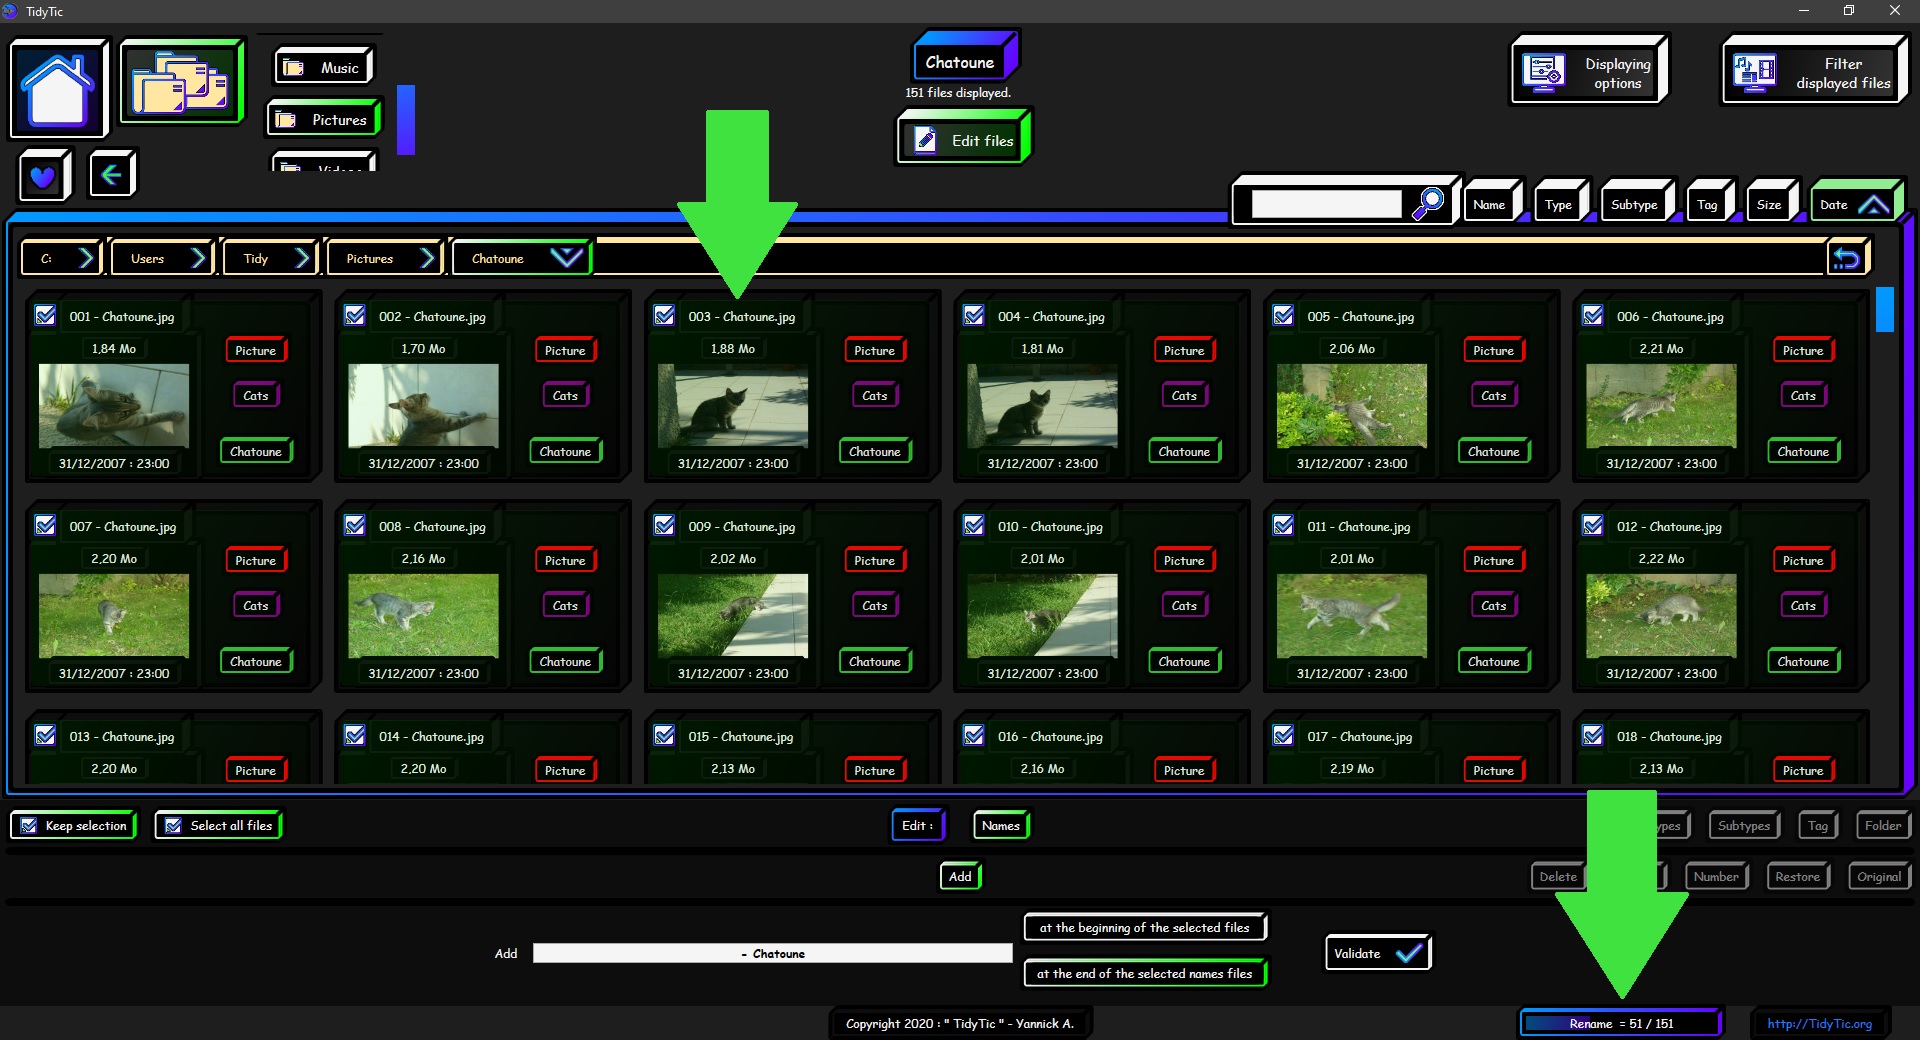Click the Edit files pencil button
1920x1040 pixels.
tap(964, 140)
